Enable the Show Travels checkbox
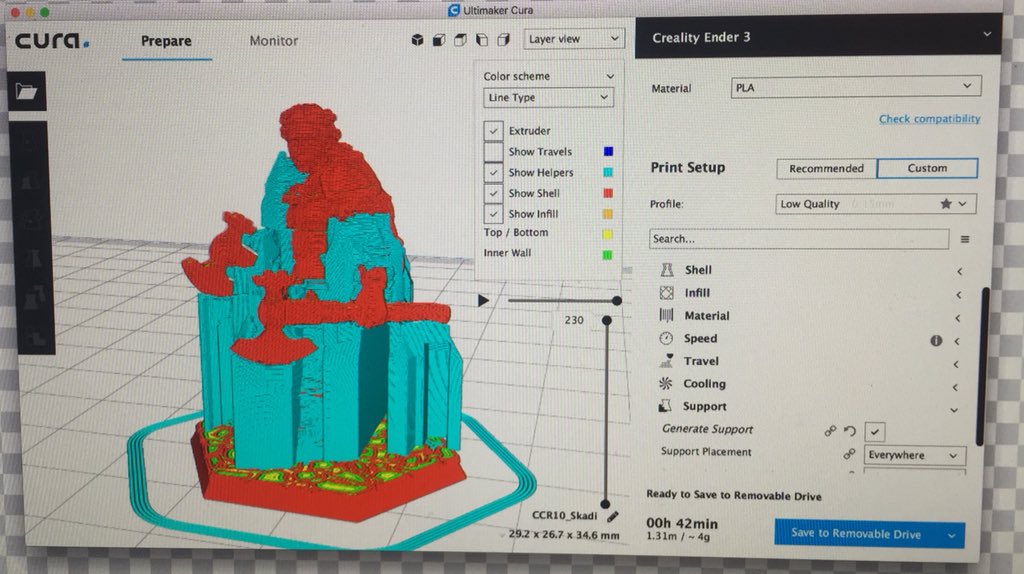The image size is (1024, 574). click(x=494, y=151)
